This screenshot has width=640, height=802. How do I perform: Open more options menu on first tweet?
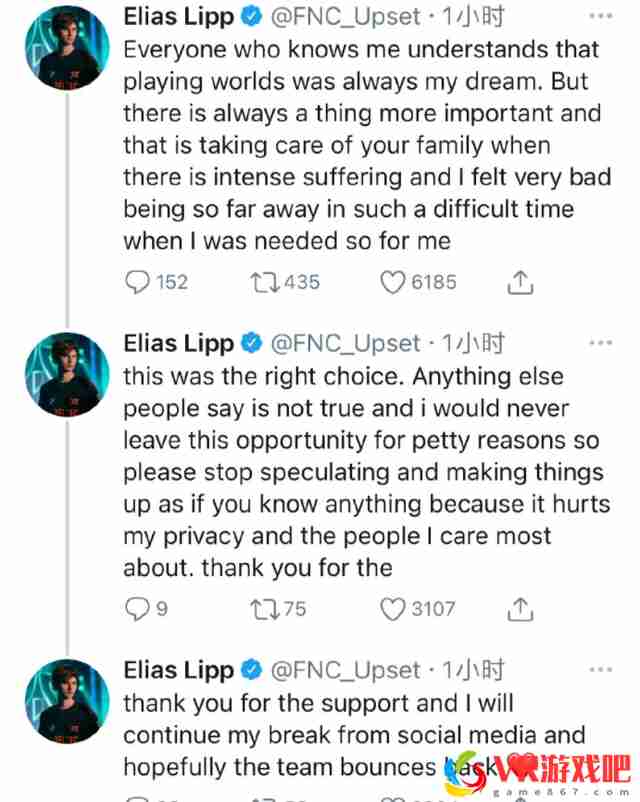[601, 16]
